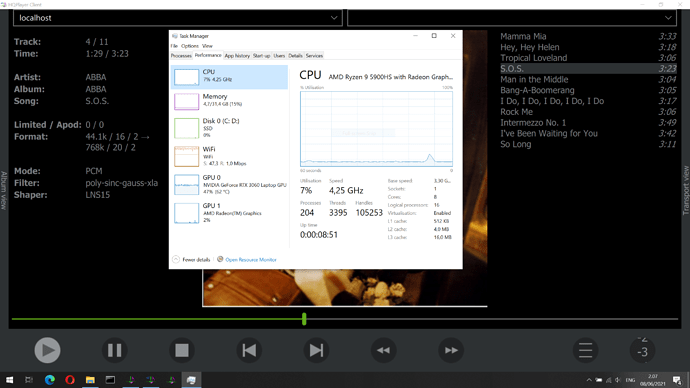
Task: Click the battery tray icon
Action: pos(599,380)
